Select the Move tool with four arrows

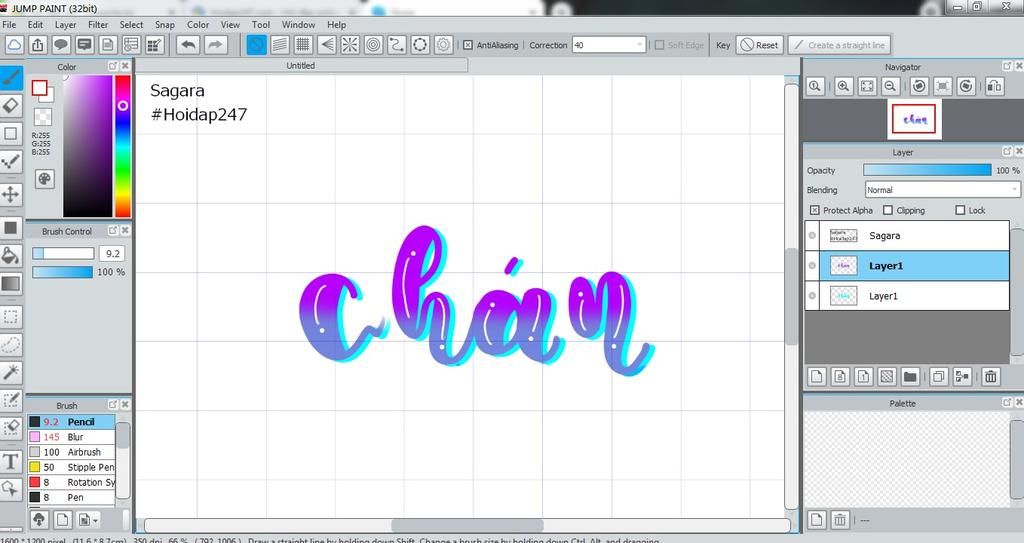[x=11, y=194]
